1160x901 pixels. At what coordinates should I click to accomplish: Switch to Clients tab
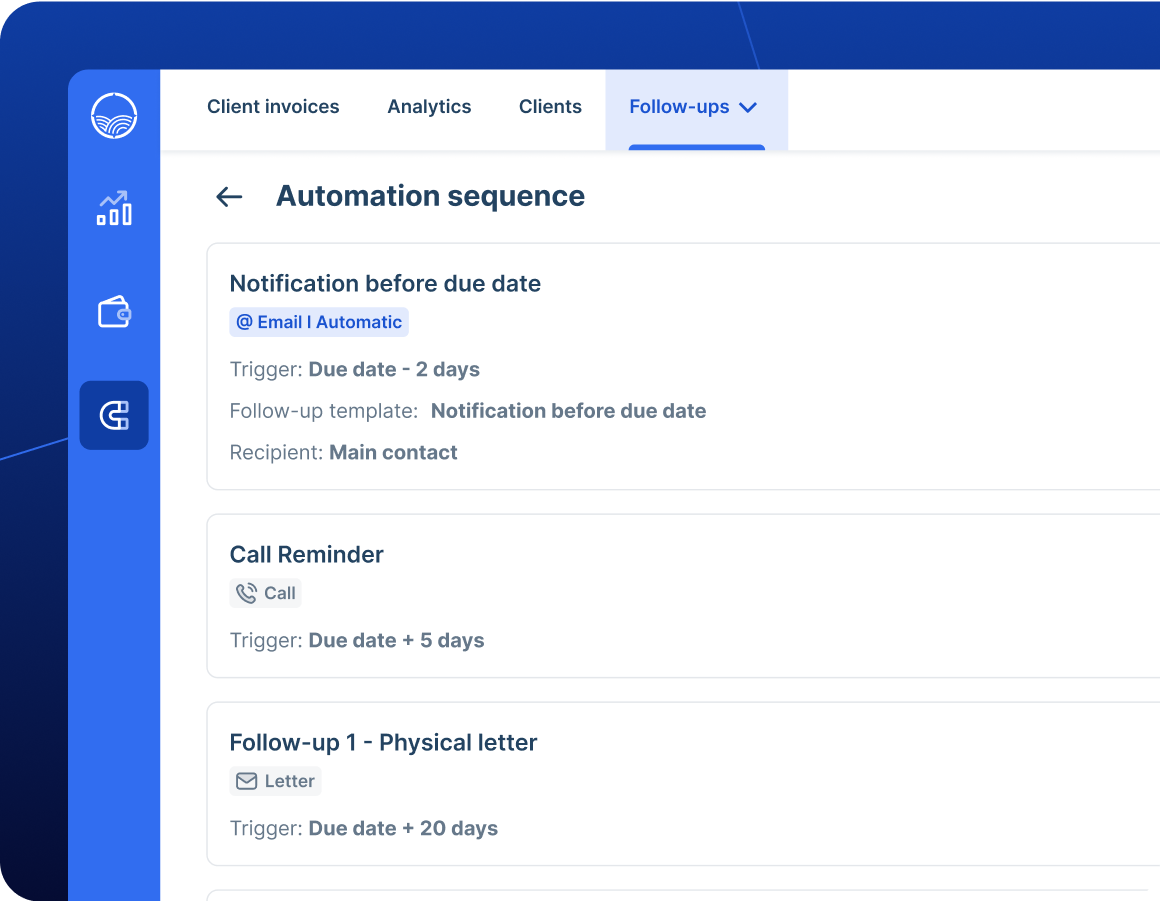(550, 107)
